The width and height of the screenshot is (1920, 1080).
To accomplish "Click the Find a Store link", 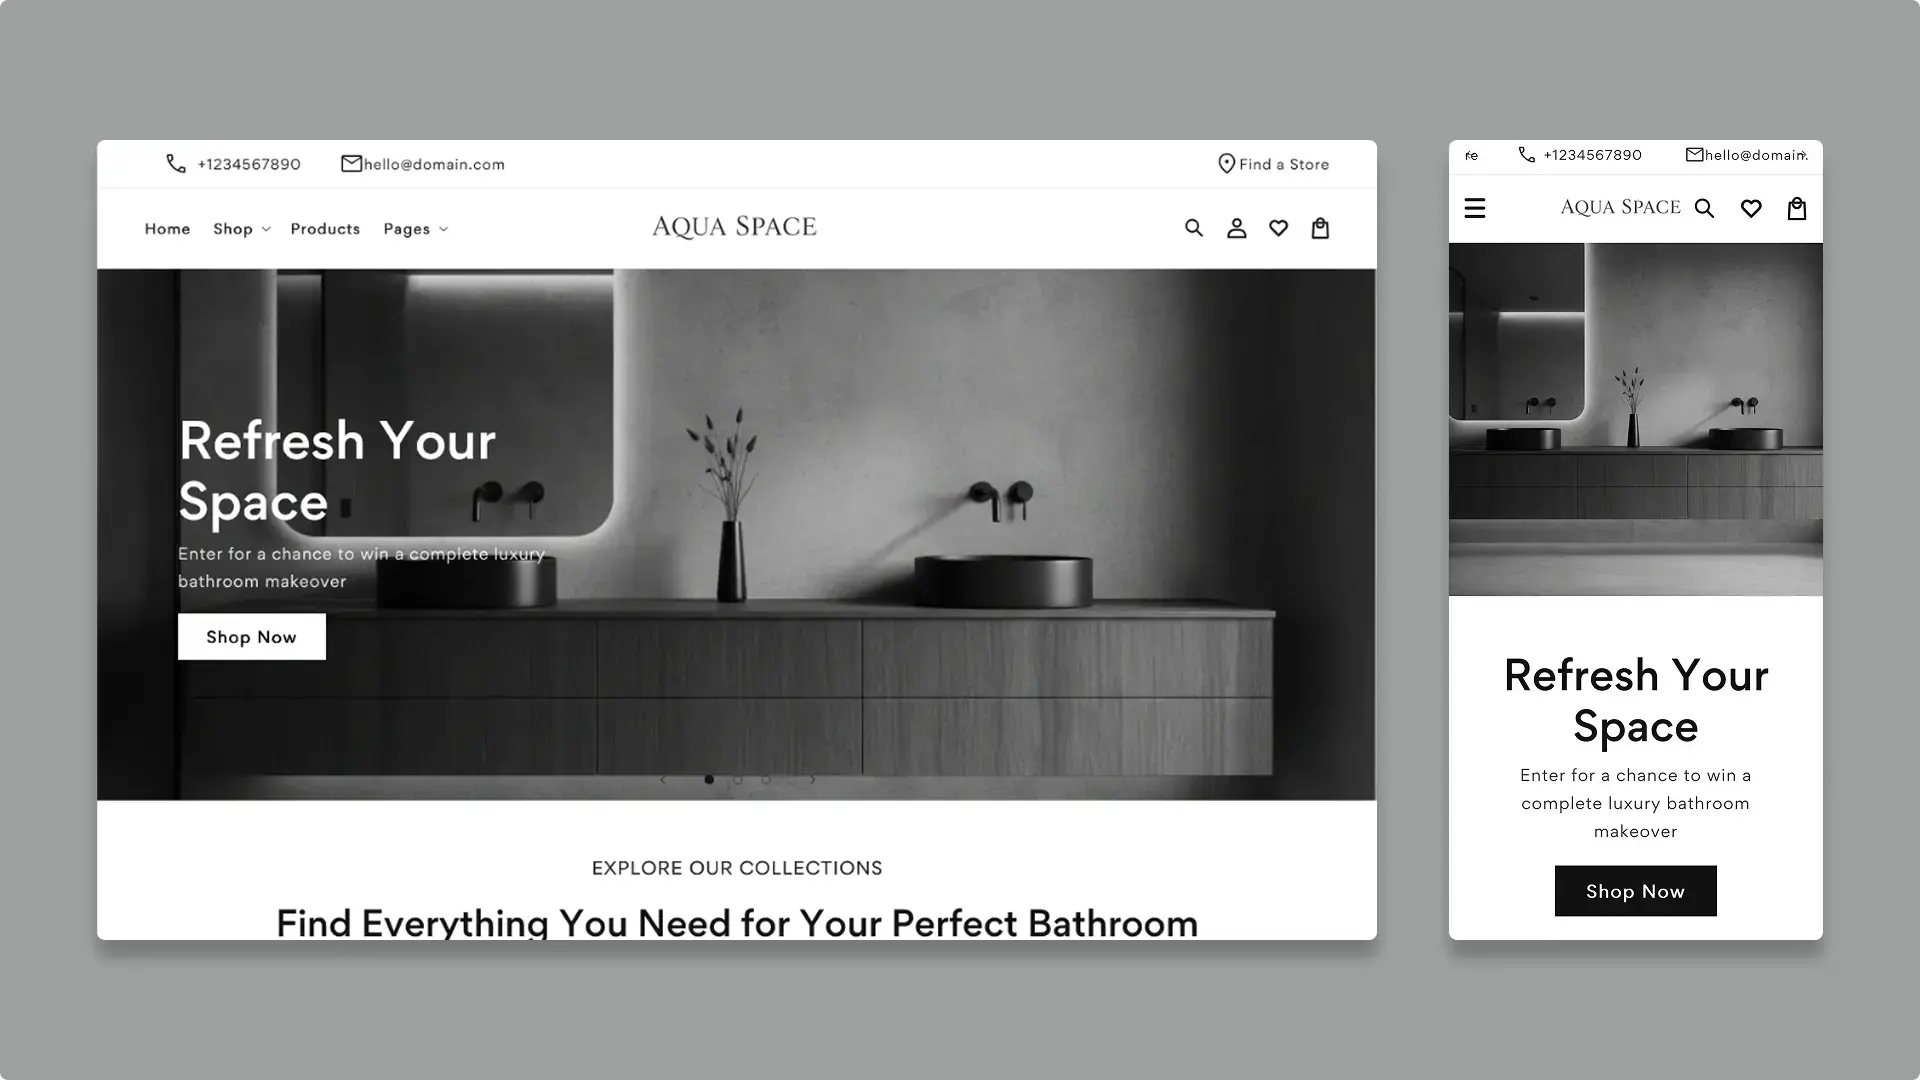I will click(1273, 164).
